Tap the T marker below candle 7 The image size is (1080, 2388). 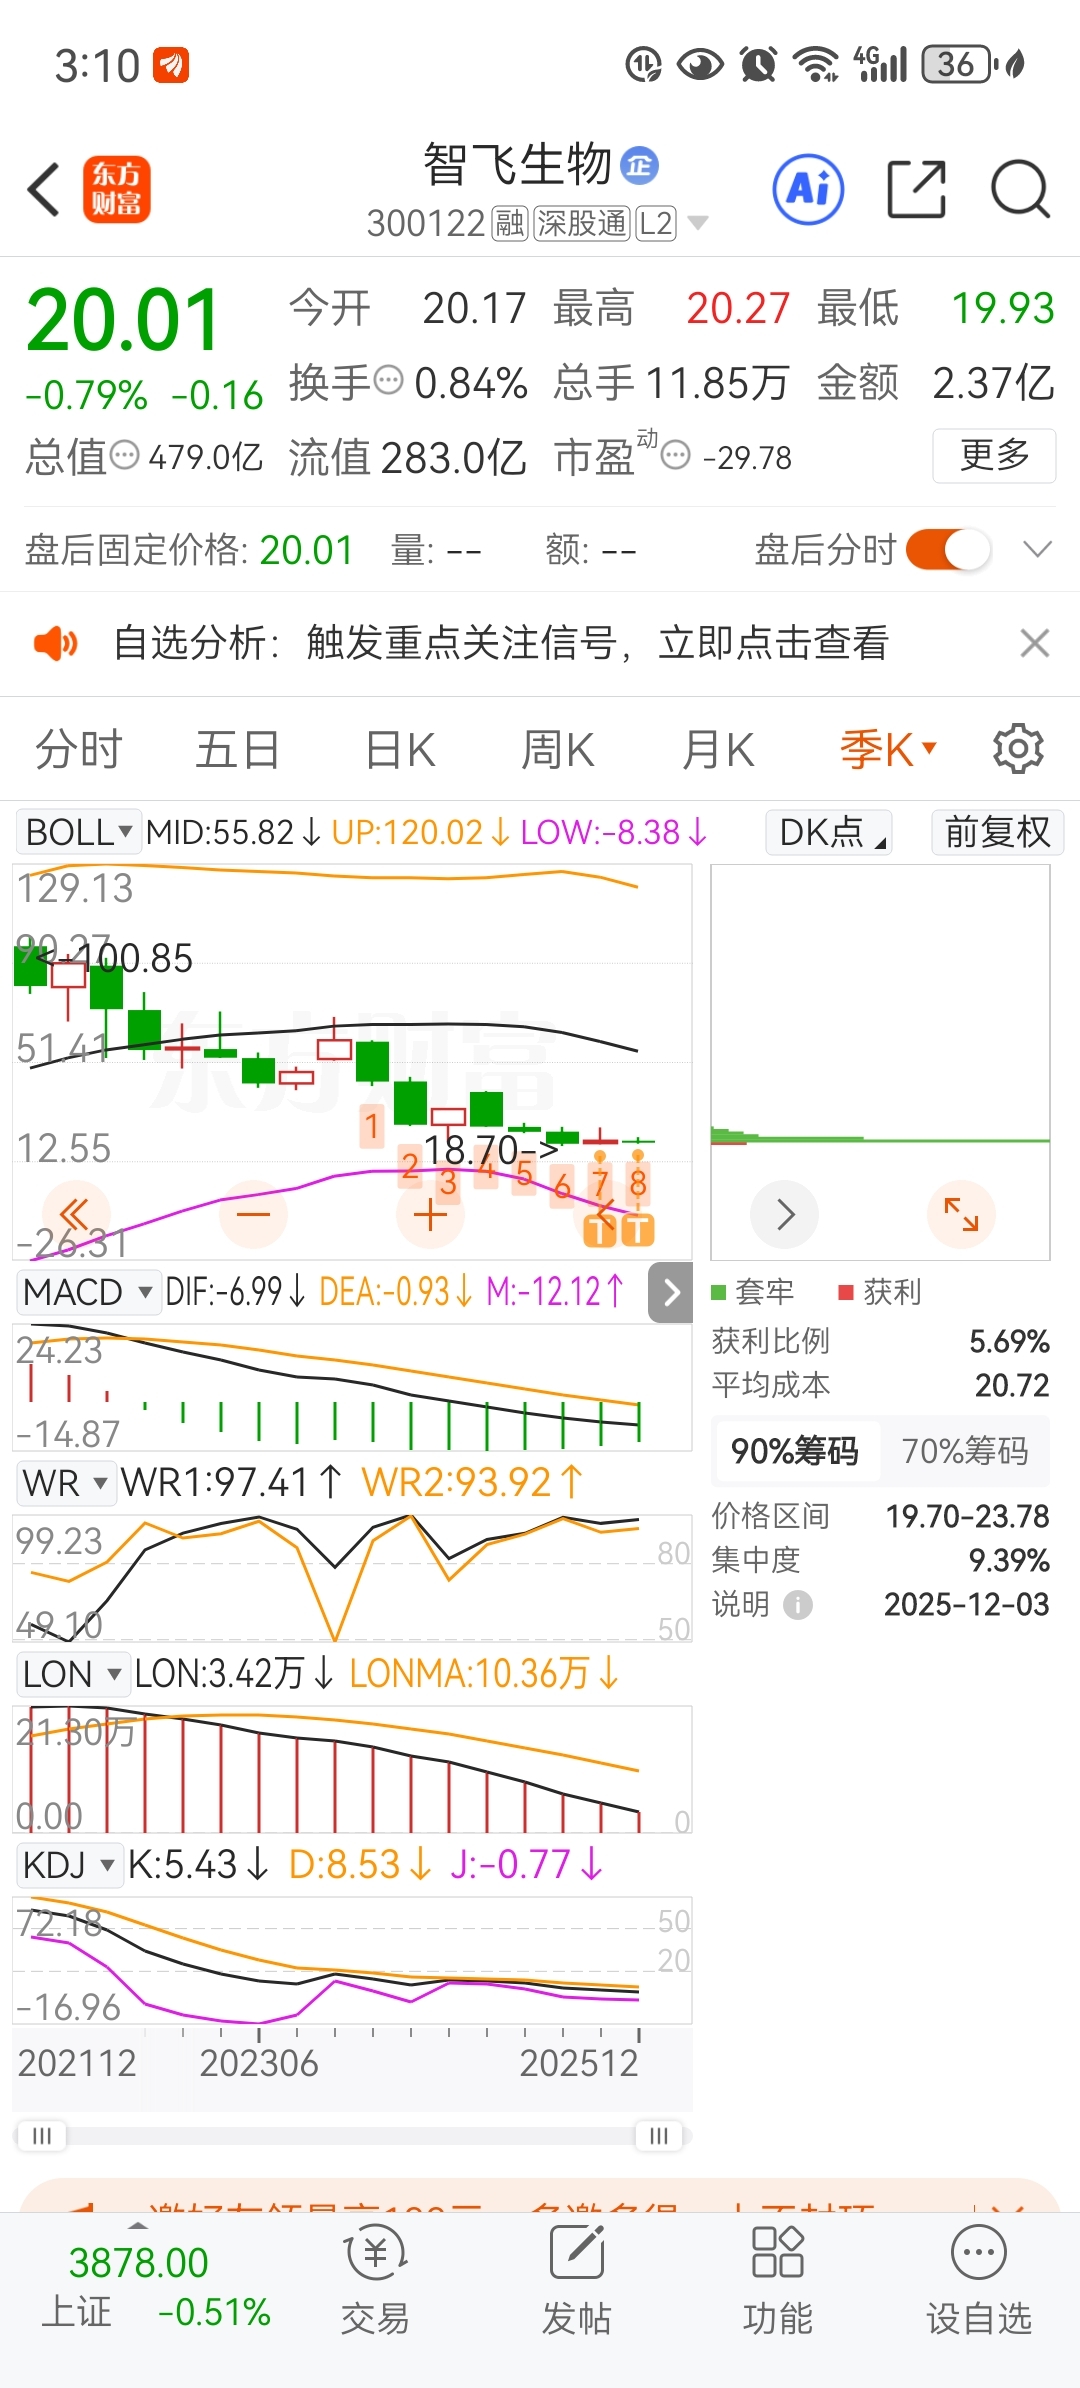(x=600, y=1229)
